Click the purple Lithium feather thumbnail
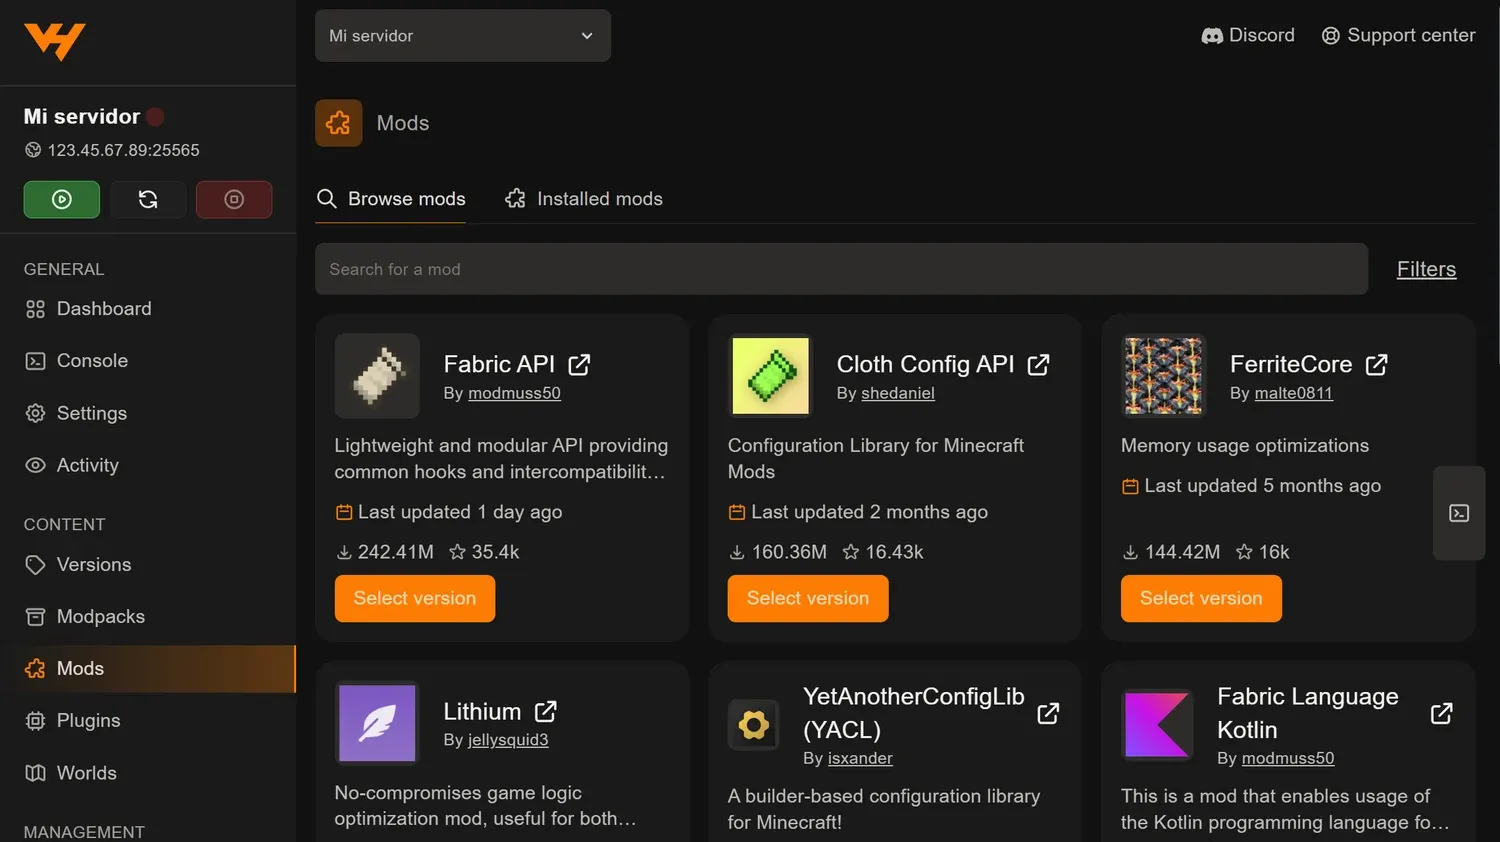The height and width of the screenshot is (842, 1500). [x=377, y=723]
